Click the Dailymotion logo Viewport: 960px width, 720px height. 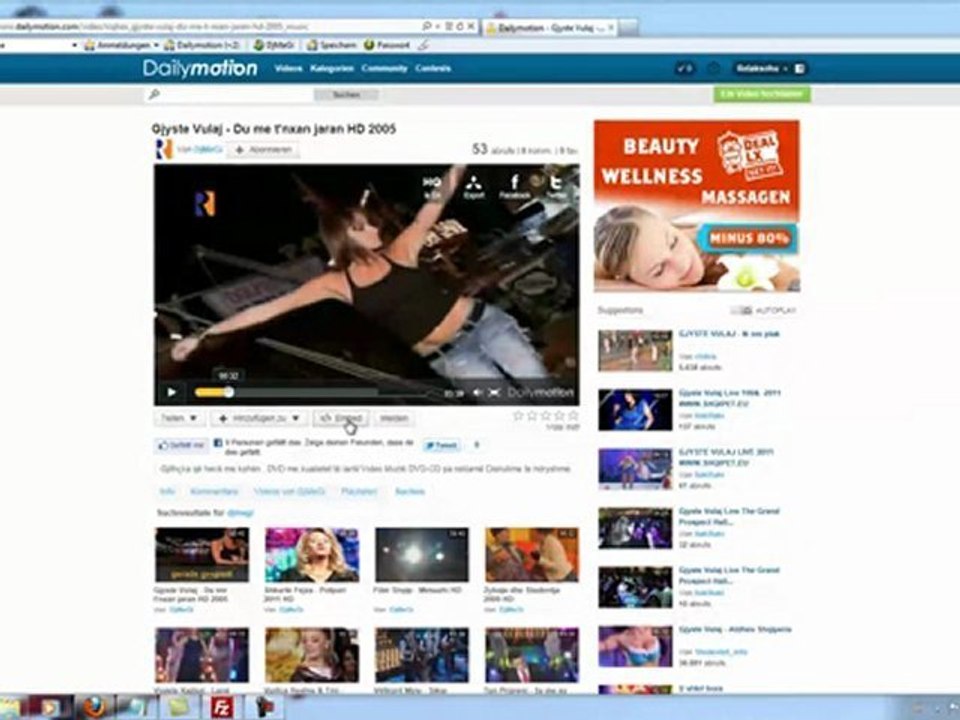(x=200, y=69)
